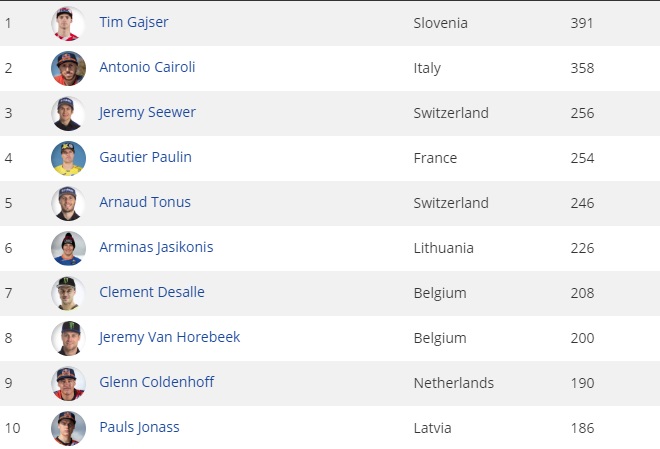Click Gautier Paulin's rider avatar photo
This screenshot has height=449, width=660.
coord(68,158)
